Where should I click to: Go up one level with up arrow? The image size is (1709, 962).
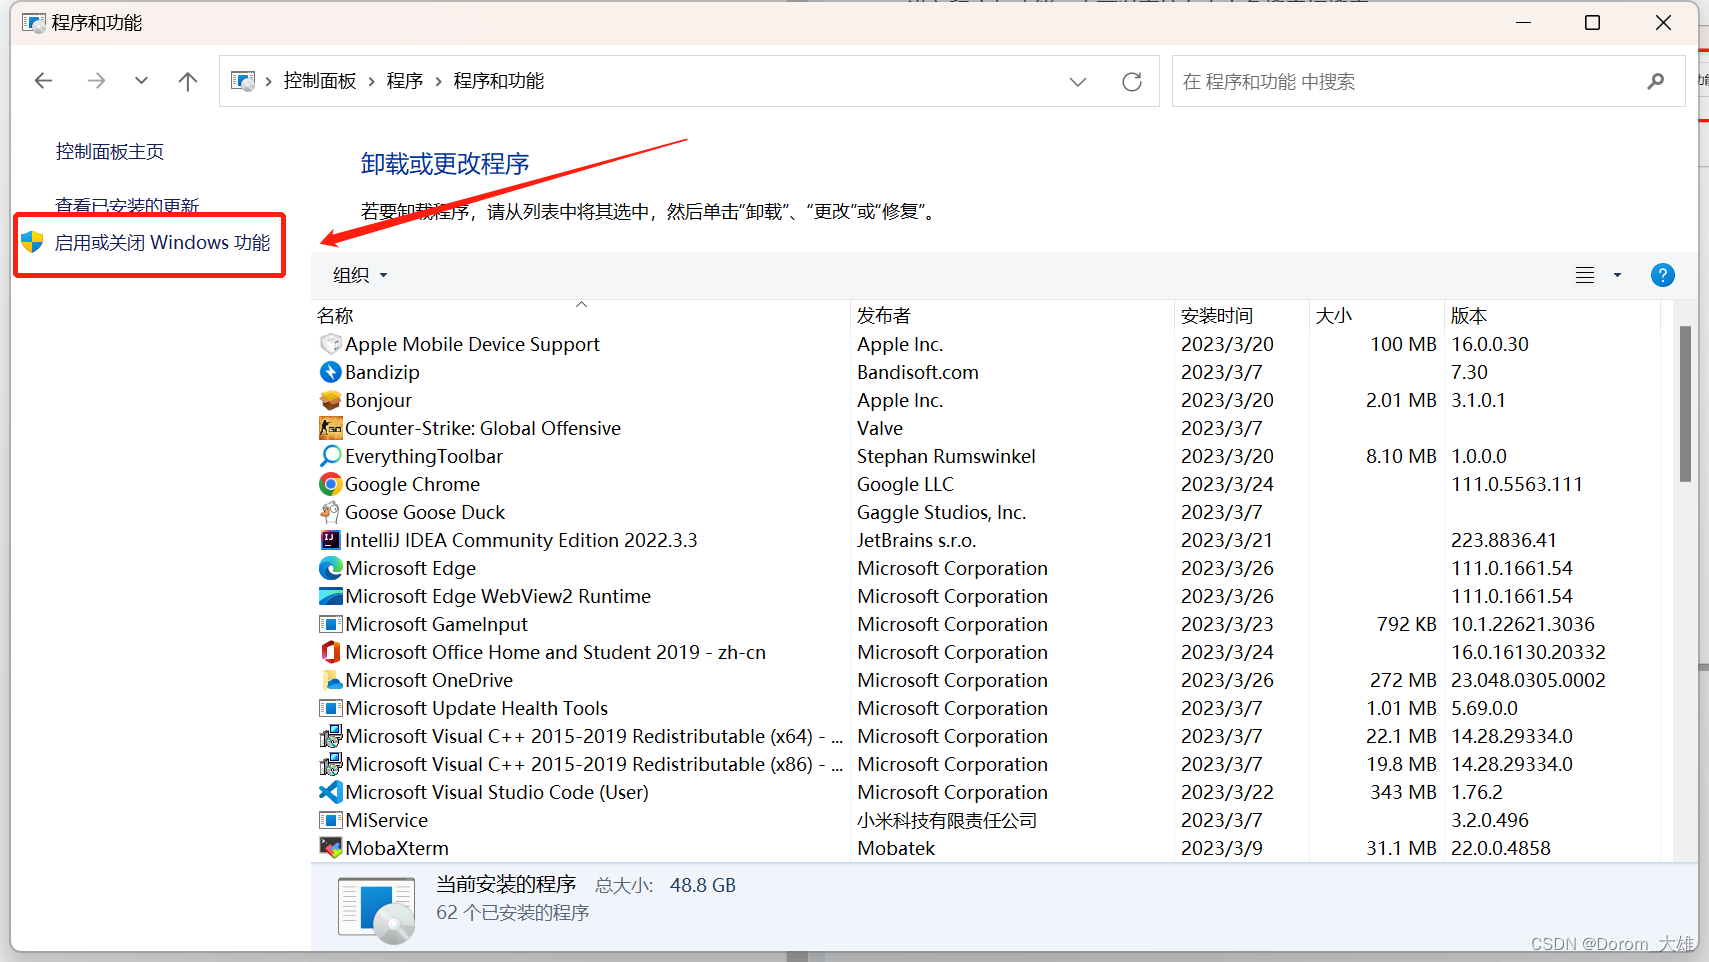tap(188, 81)
